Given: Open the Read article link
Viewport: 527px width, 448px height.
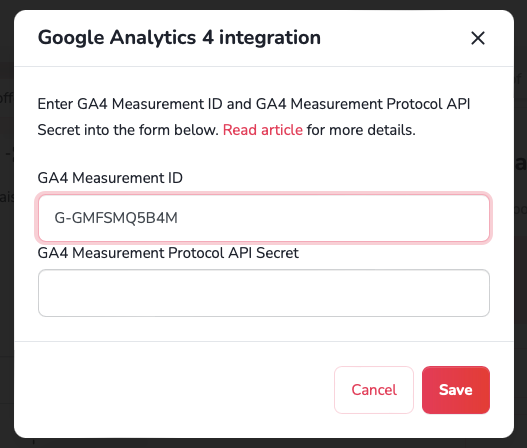Looking at the screenshot, I should click(x=262, y=130).
